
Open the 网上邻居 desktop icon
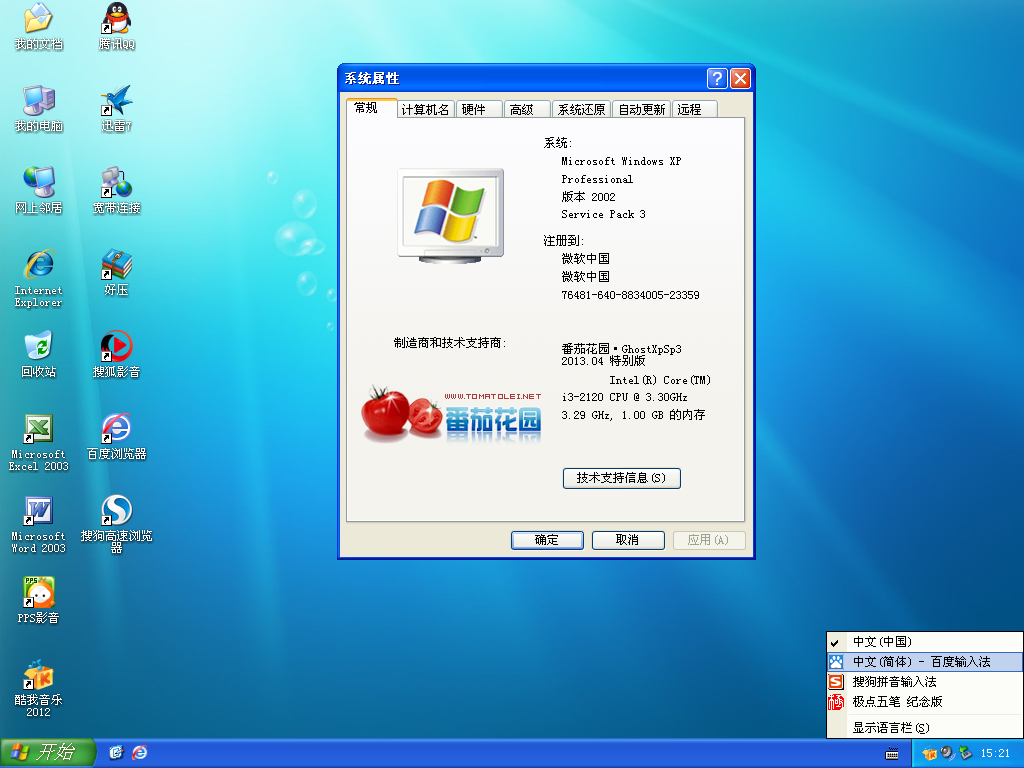click(39, 190)
